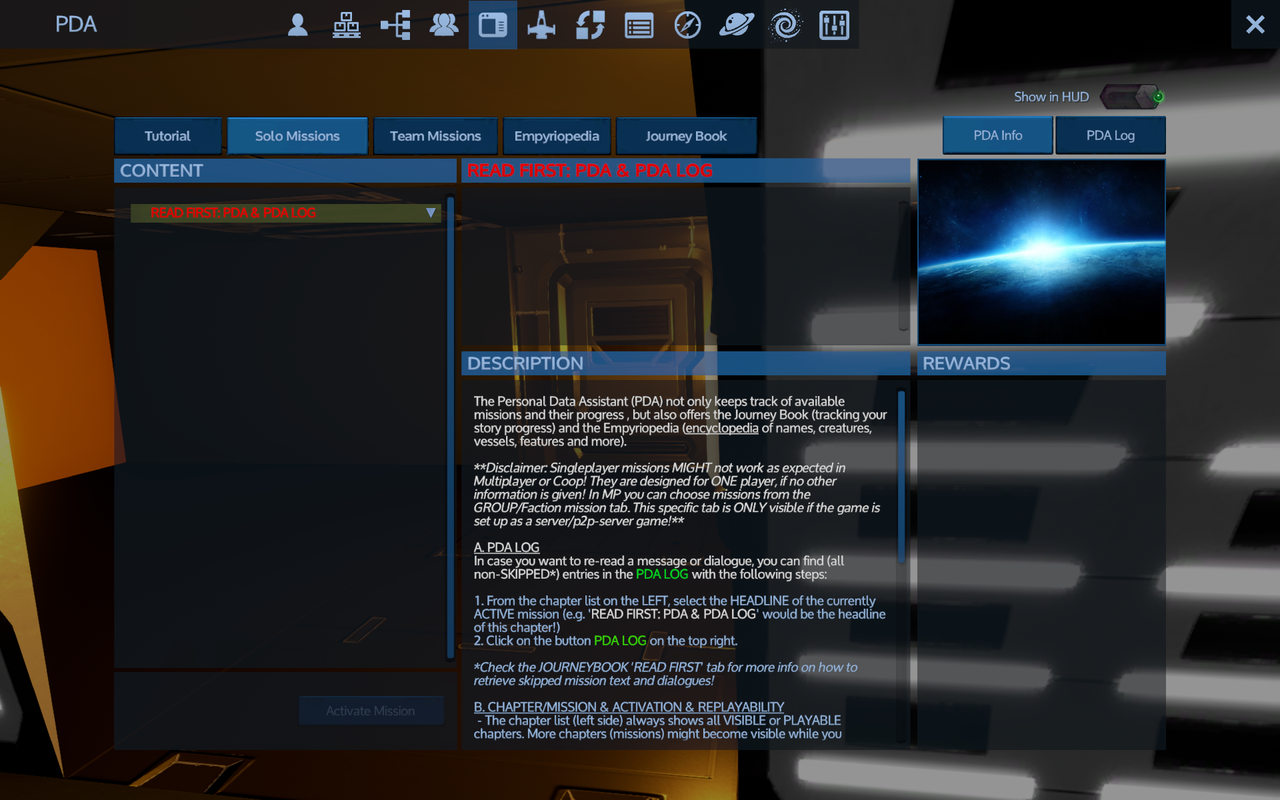Toggle the Show in HUD switch
This screenshot has width=1280, height=800.
pyautogui.click(x=1131, y=97)
